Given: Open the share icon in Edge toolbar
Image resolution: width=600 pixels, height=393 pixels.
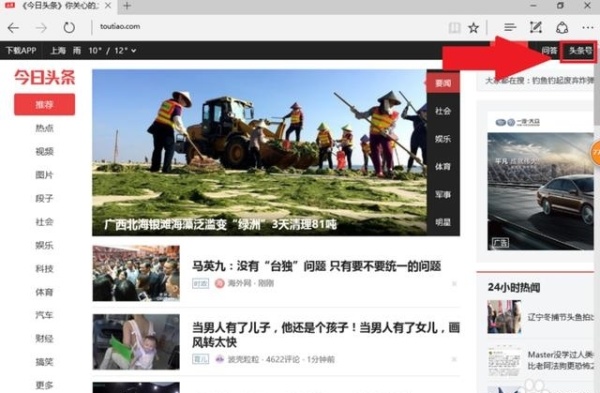Looking at the screenshot, I should pos(562,28).
